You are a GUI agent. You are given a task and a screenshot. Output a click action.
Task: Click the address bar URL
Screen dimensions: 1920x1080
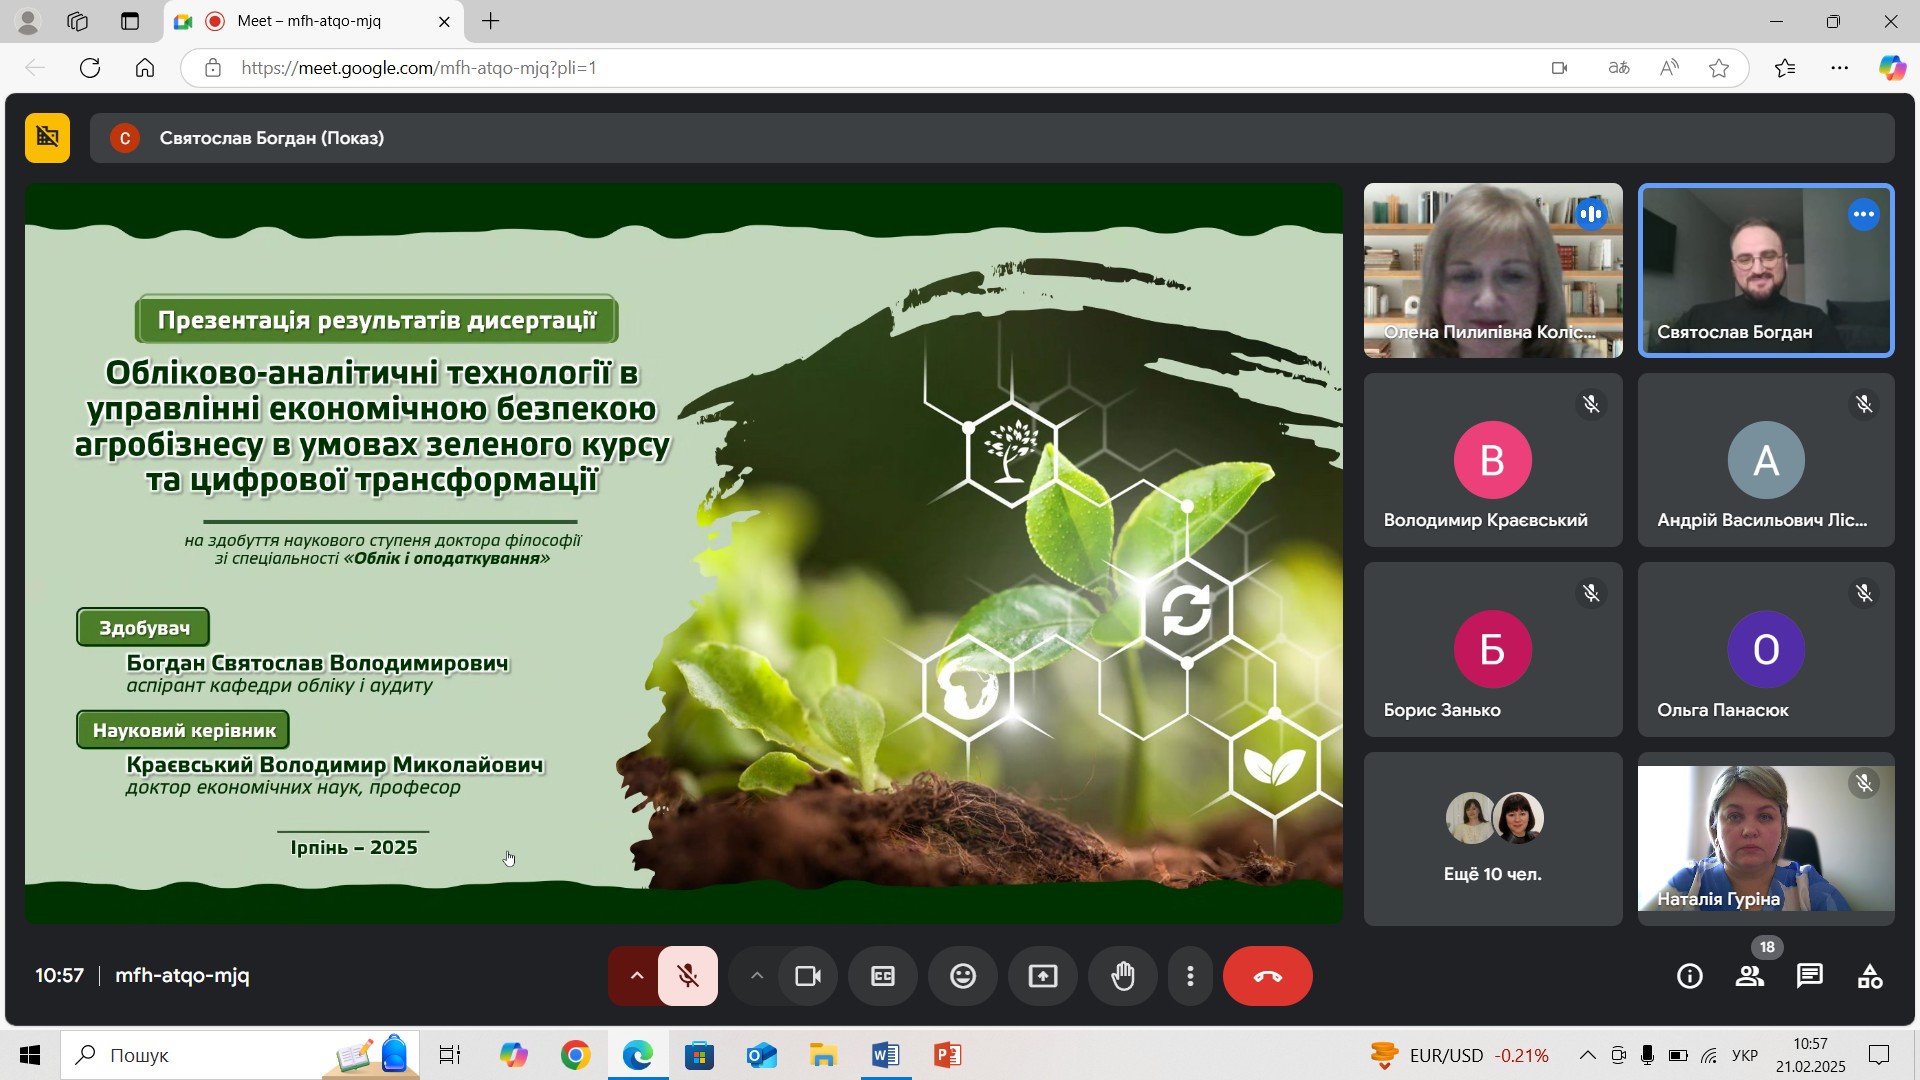click(x=419, y=68)
